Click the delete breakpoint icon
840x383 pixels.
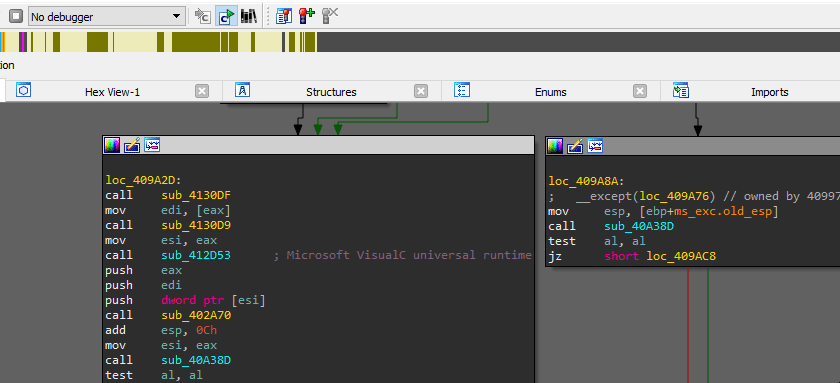329,16
